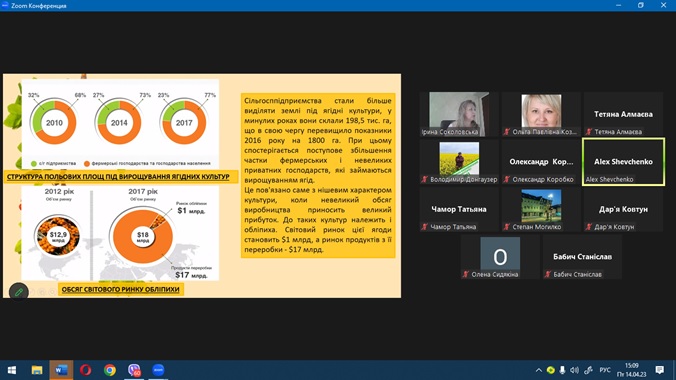
Task: Switch to Word in the taskbar
Action: 61,370
